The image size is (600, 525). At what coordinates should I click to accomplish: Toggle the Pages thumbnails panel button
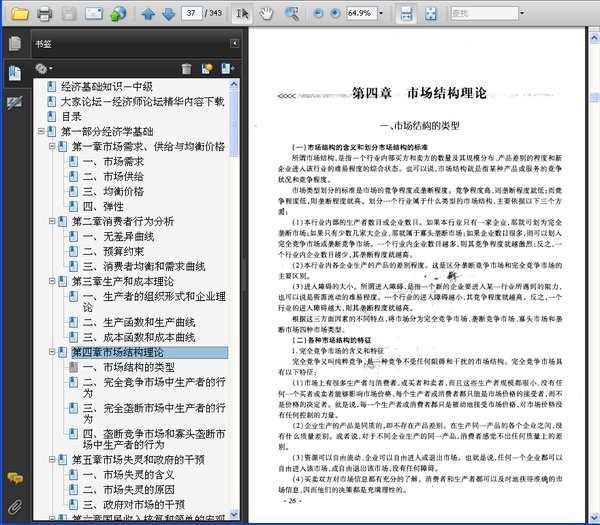point(15,43)
